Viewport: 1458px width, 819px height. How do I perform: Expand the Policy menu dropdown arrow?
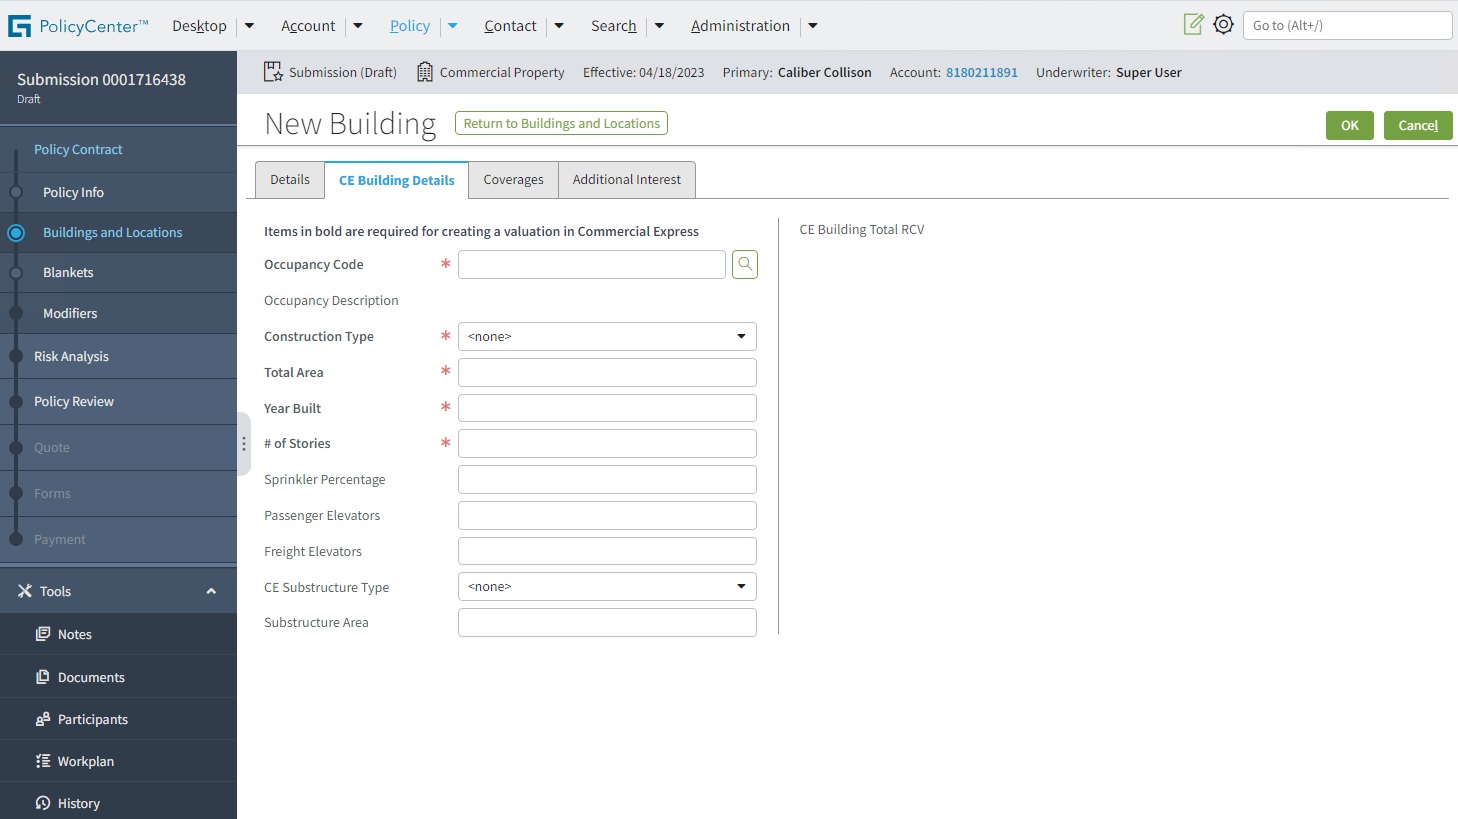[x=453, y=26]
